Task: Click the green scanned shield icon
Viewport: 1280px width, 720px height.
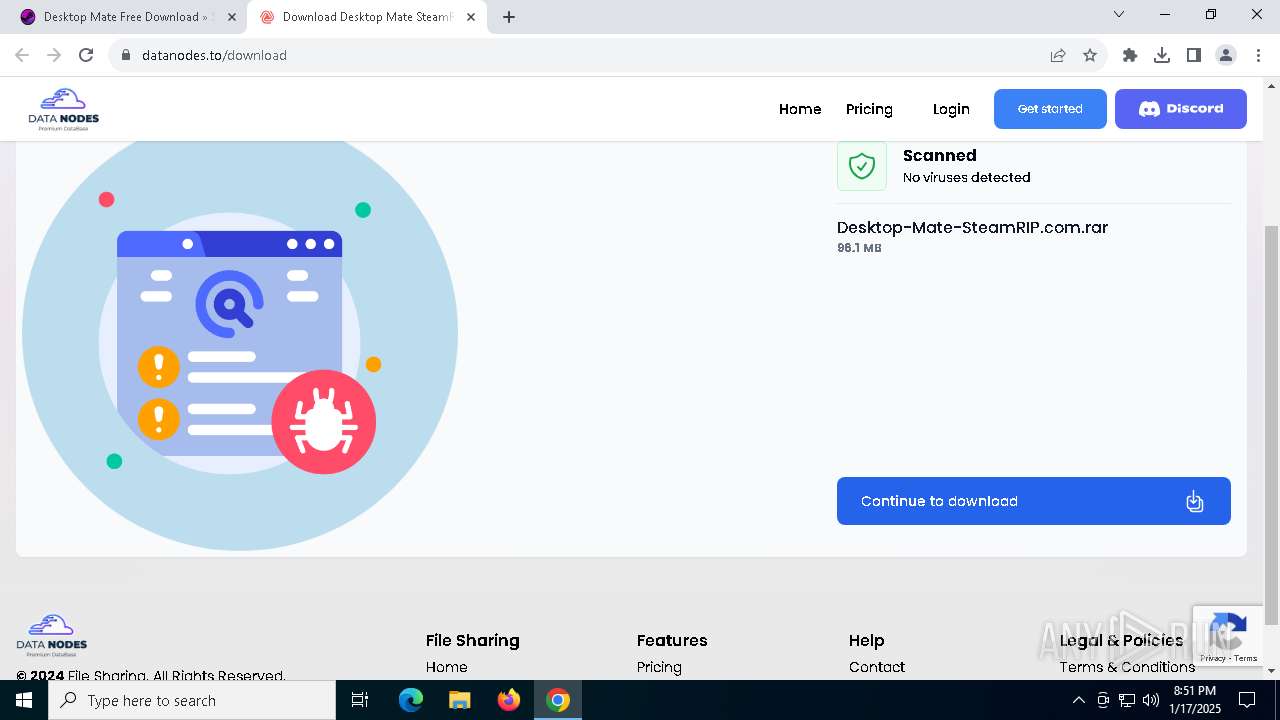Action: [862, 166]
